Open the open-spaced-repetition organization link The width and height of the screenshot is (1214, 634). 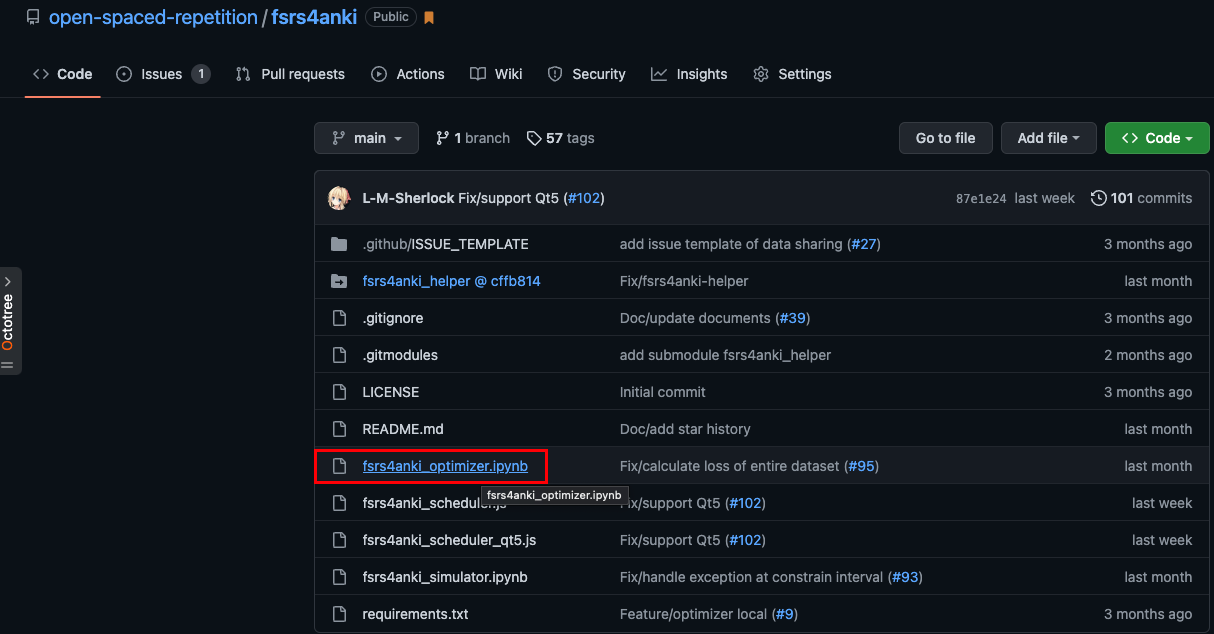[153, 17]
